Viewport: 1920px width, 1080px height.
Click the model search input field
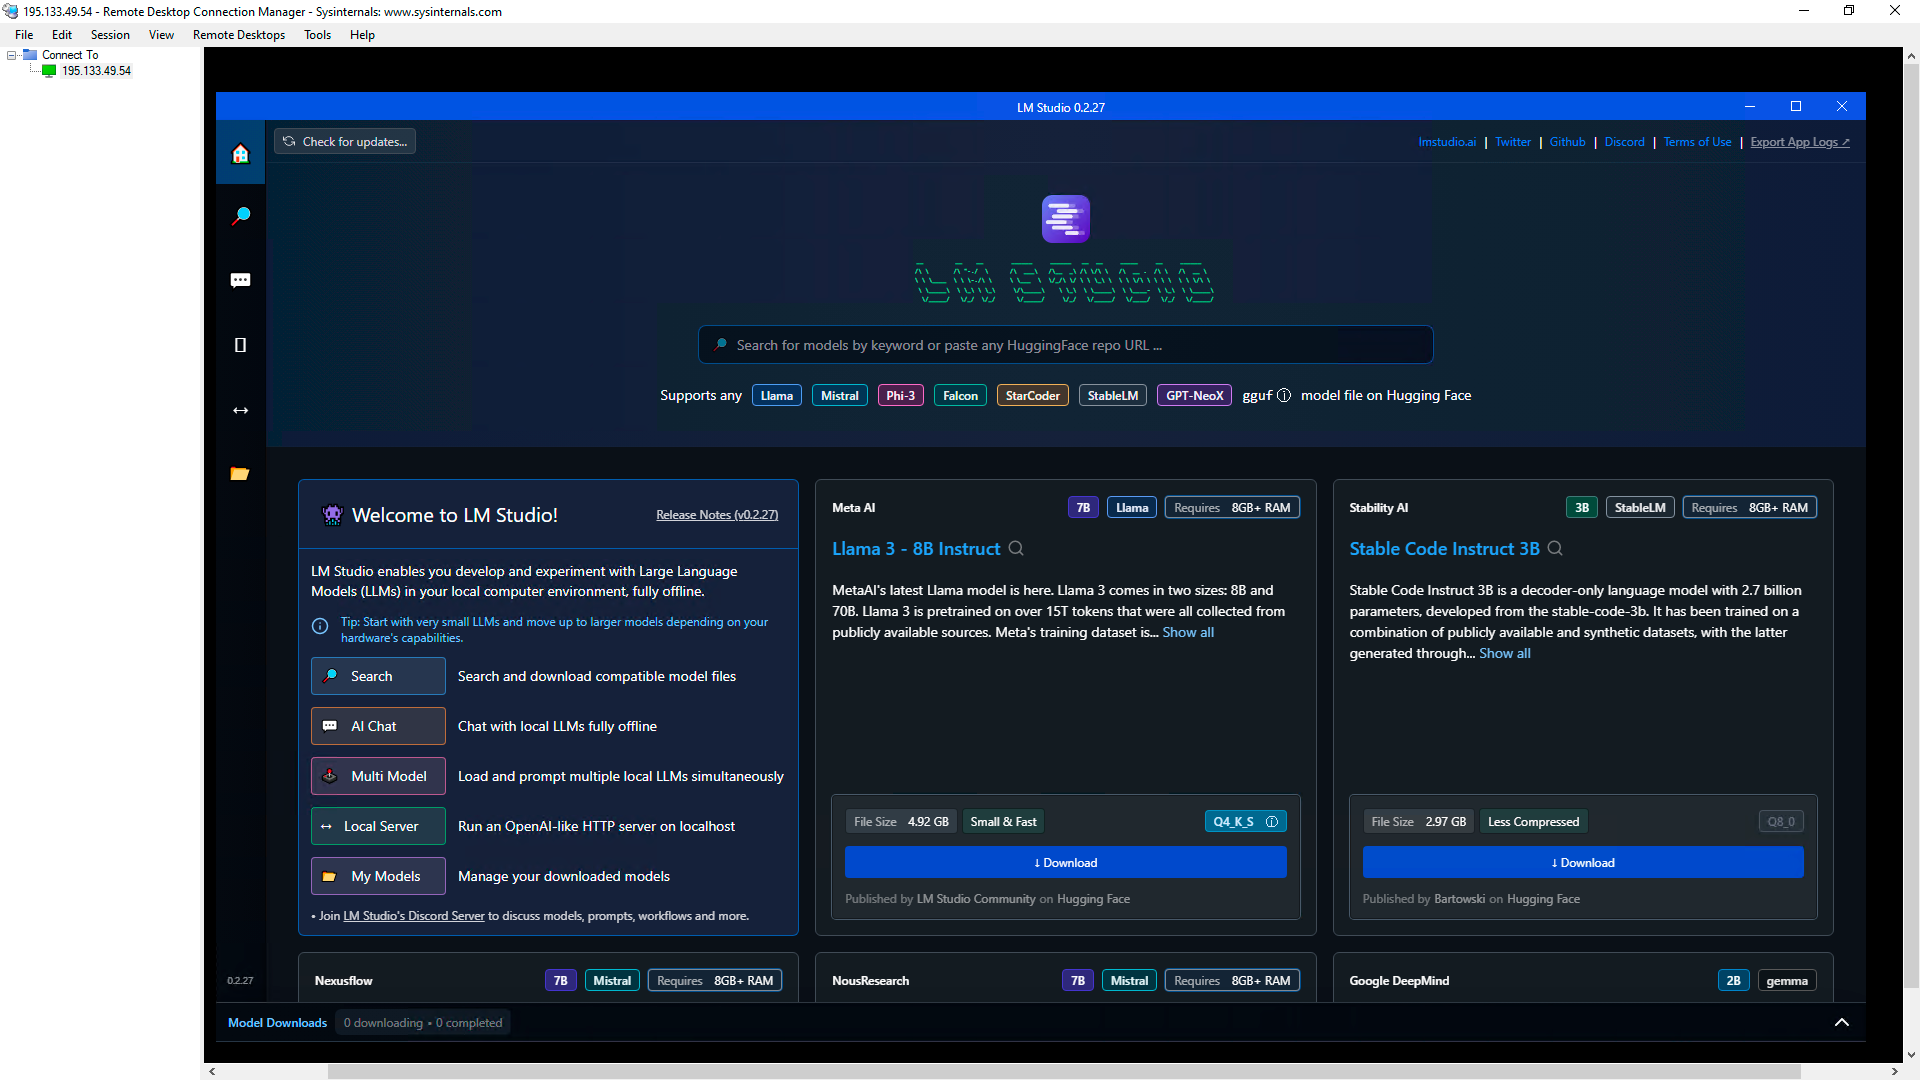(1064, 344)
